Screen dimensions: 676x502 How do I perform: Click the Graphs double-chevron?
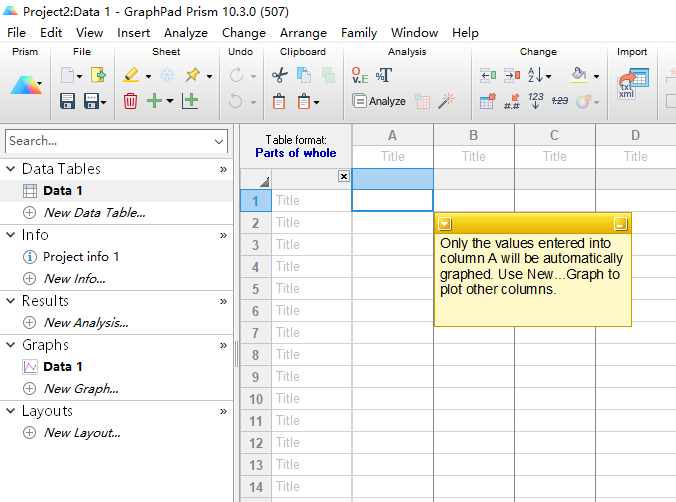pos(223,345)
